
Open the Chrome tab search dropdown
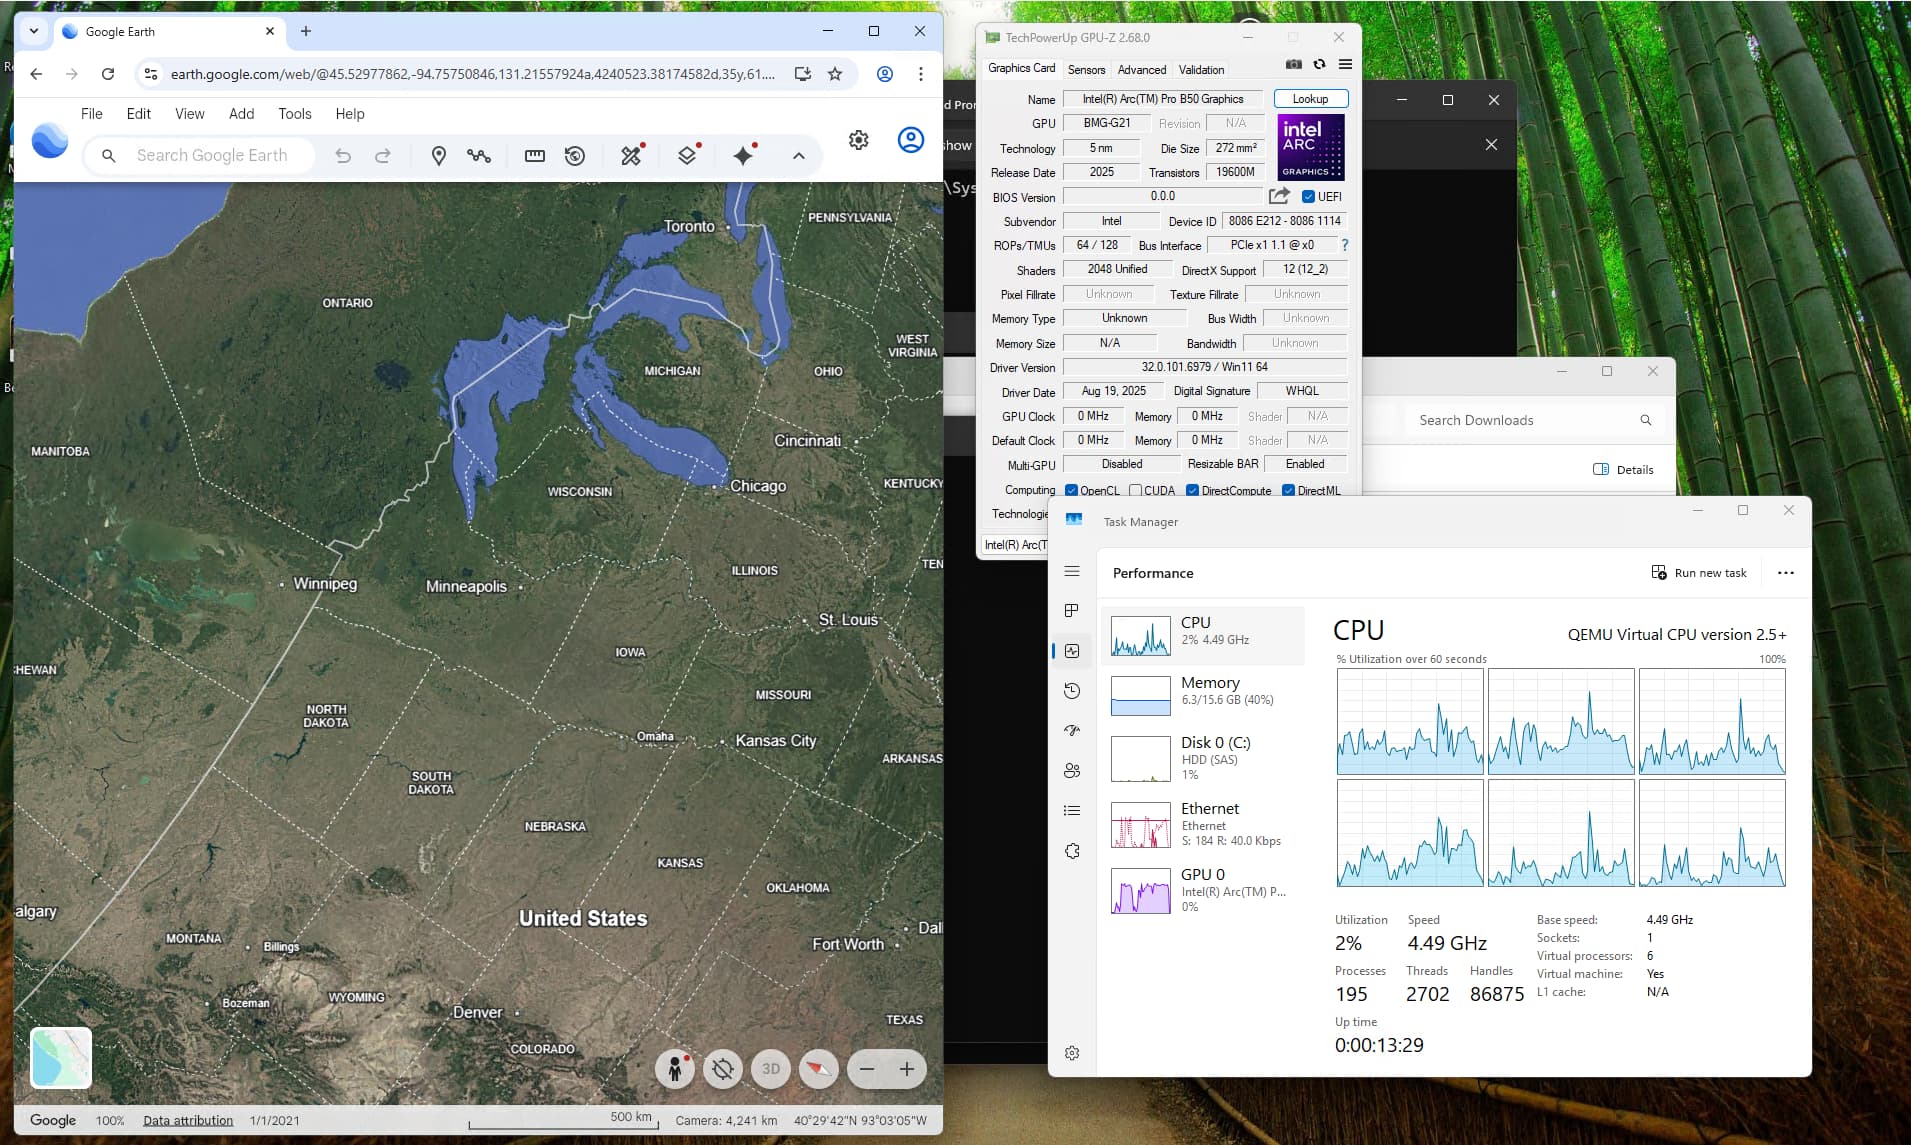[x=34, y=31]
